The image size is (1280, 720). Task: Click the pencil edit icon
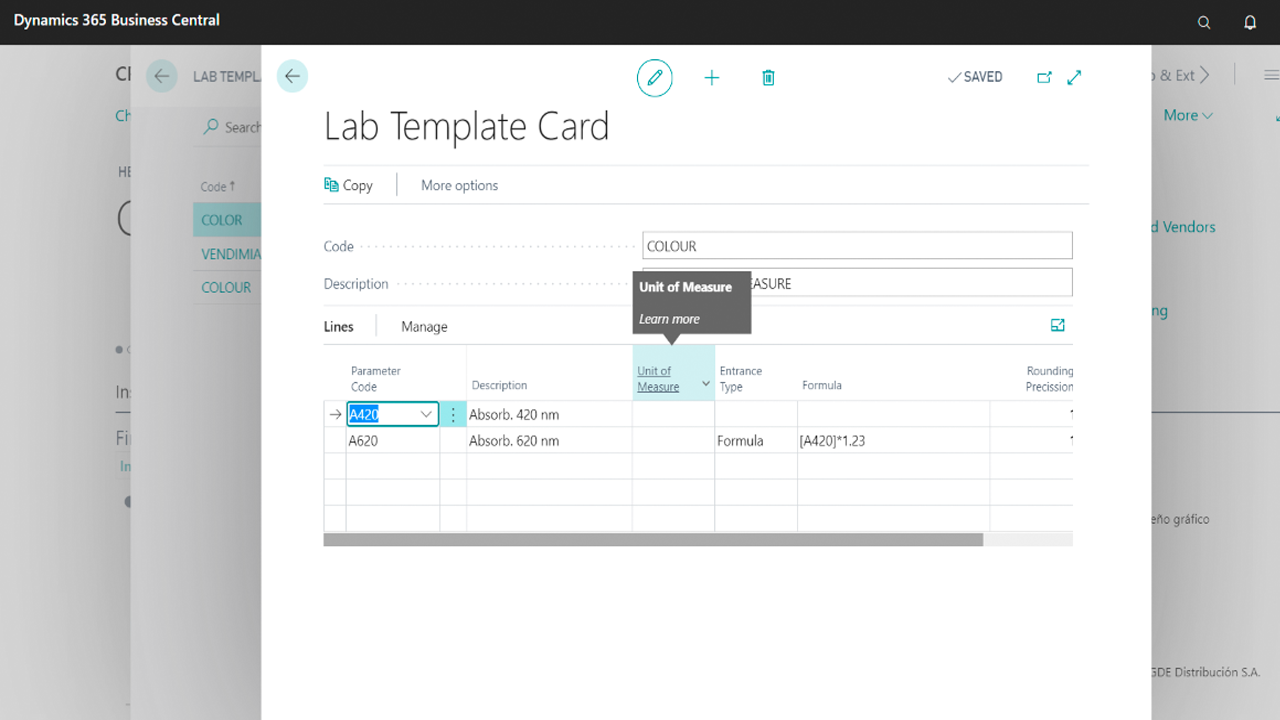[655, 77]
